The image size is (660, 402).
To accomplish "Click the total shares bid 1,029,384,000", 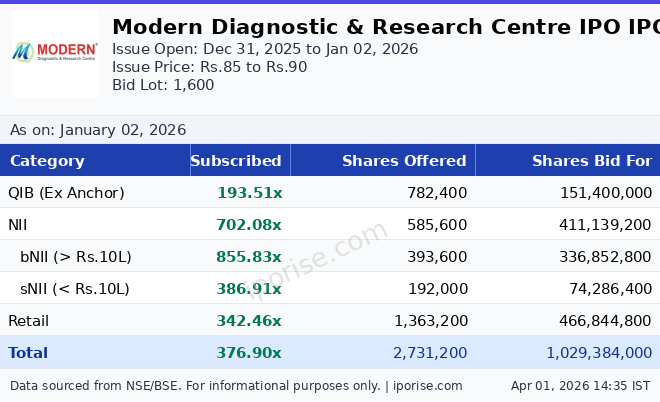I will (x=599, y=353).
